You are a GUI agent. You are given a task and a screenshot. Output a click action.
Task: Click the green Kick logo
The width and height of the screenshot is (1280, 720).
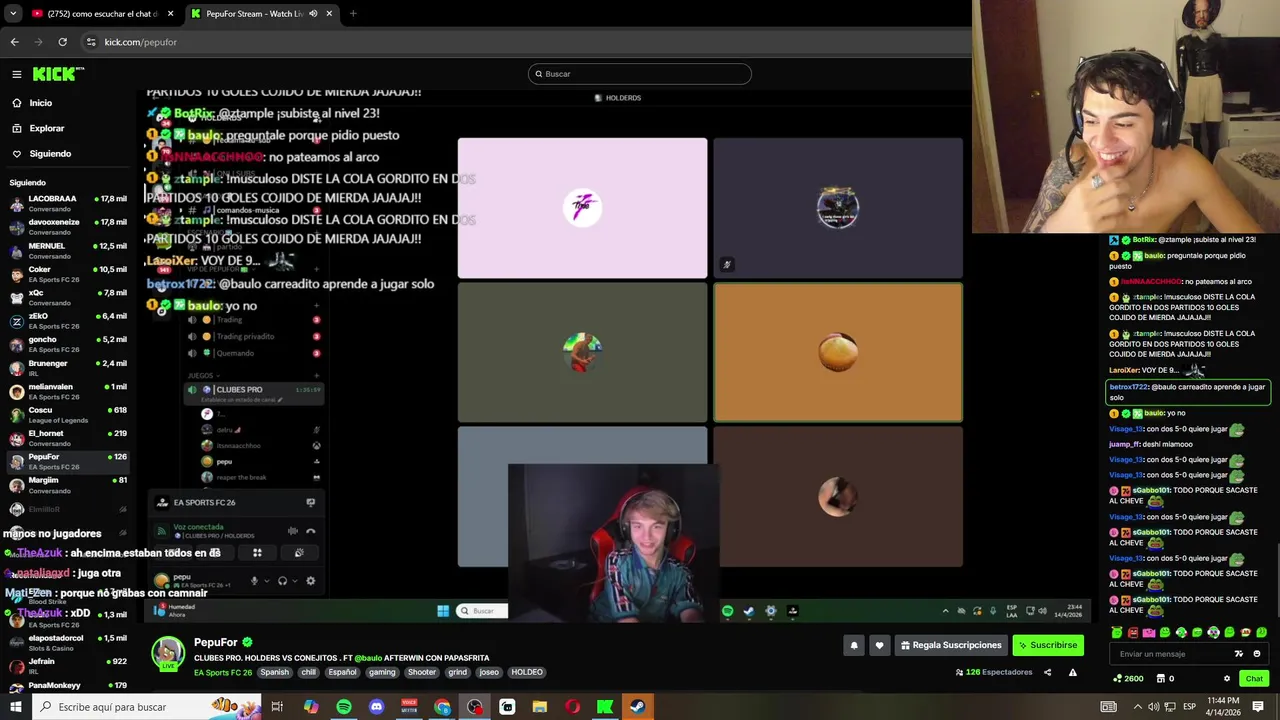click(57, 74)
